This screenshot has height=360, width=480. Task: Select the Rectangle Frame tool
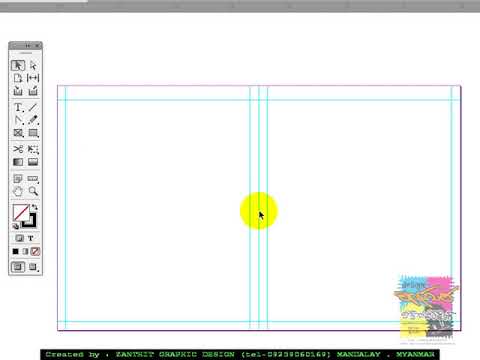[x=18, y=133]
